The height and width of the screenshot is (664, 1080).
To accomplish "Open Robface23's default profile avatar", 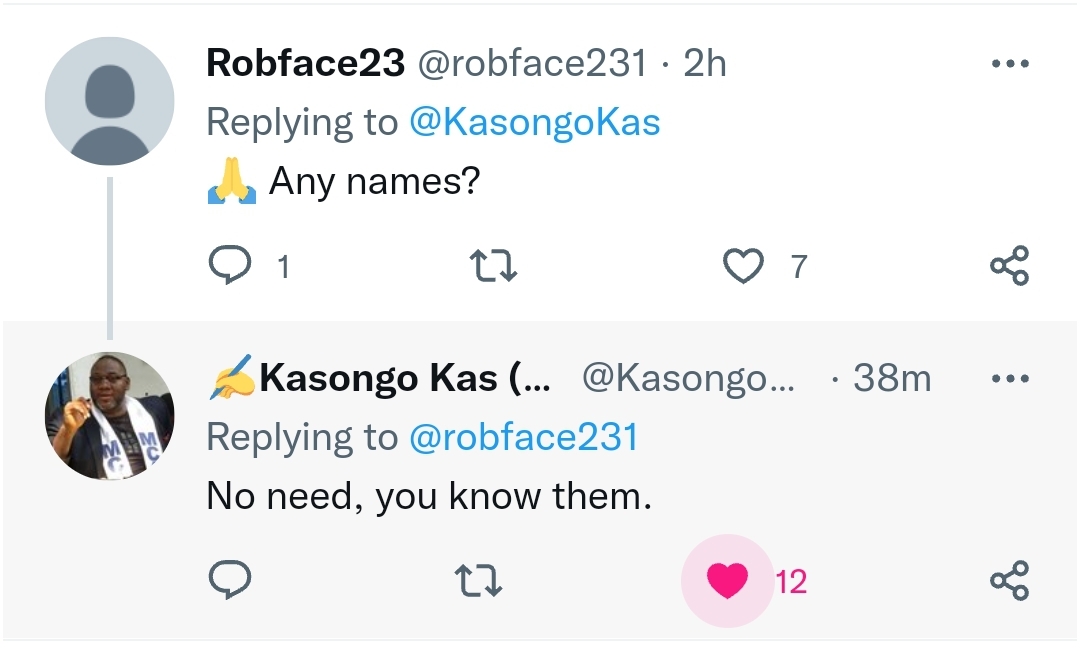I will click(x=110, y=101).
